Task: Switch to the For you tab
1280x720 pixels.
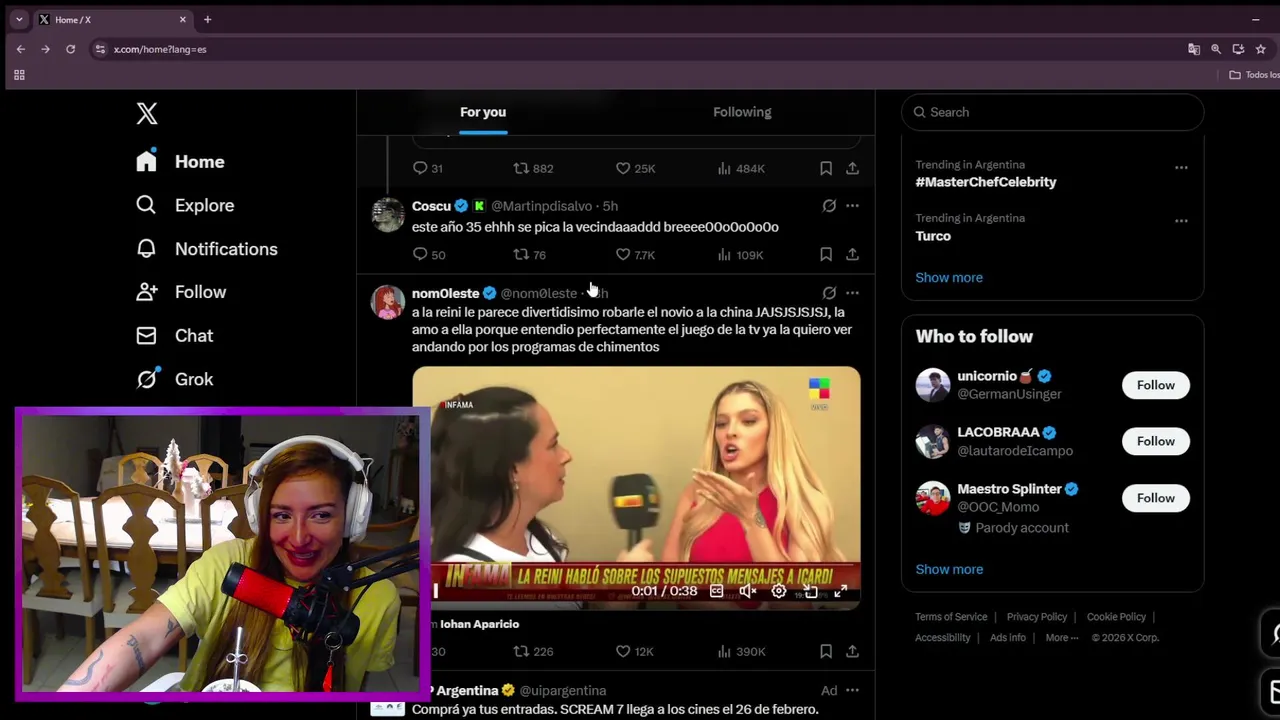Action: coord(483,112)
